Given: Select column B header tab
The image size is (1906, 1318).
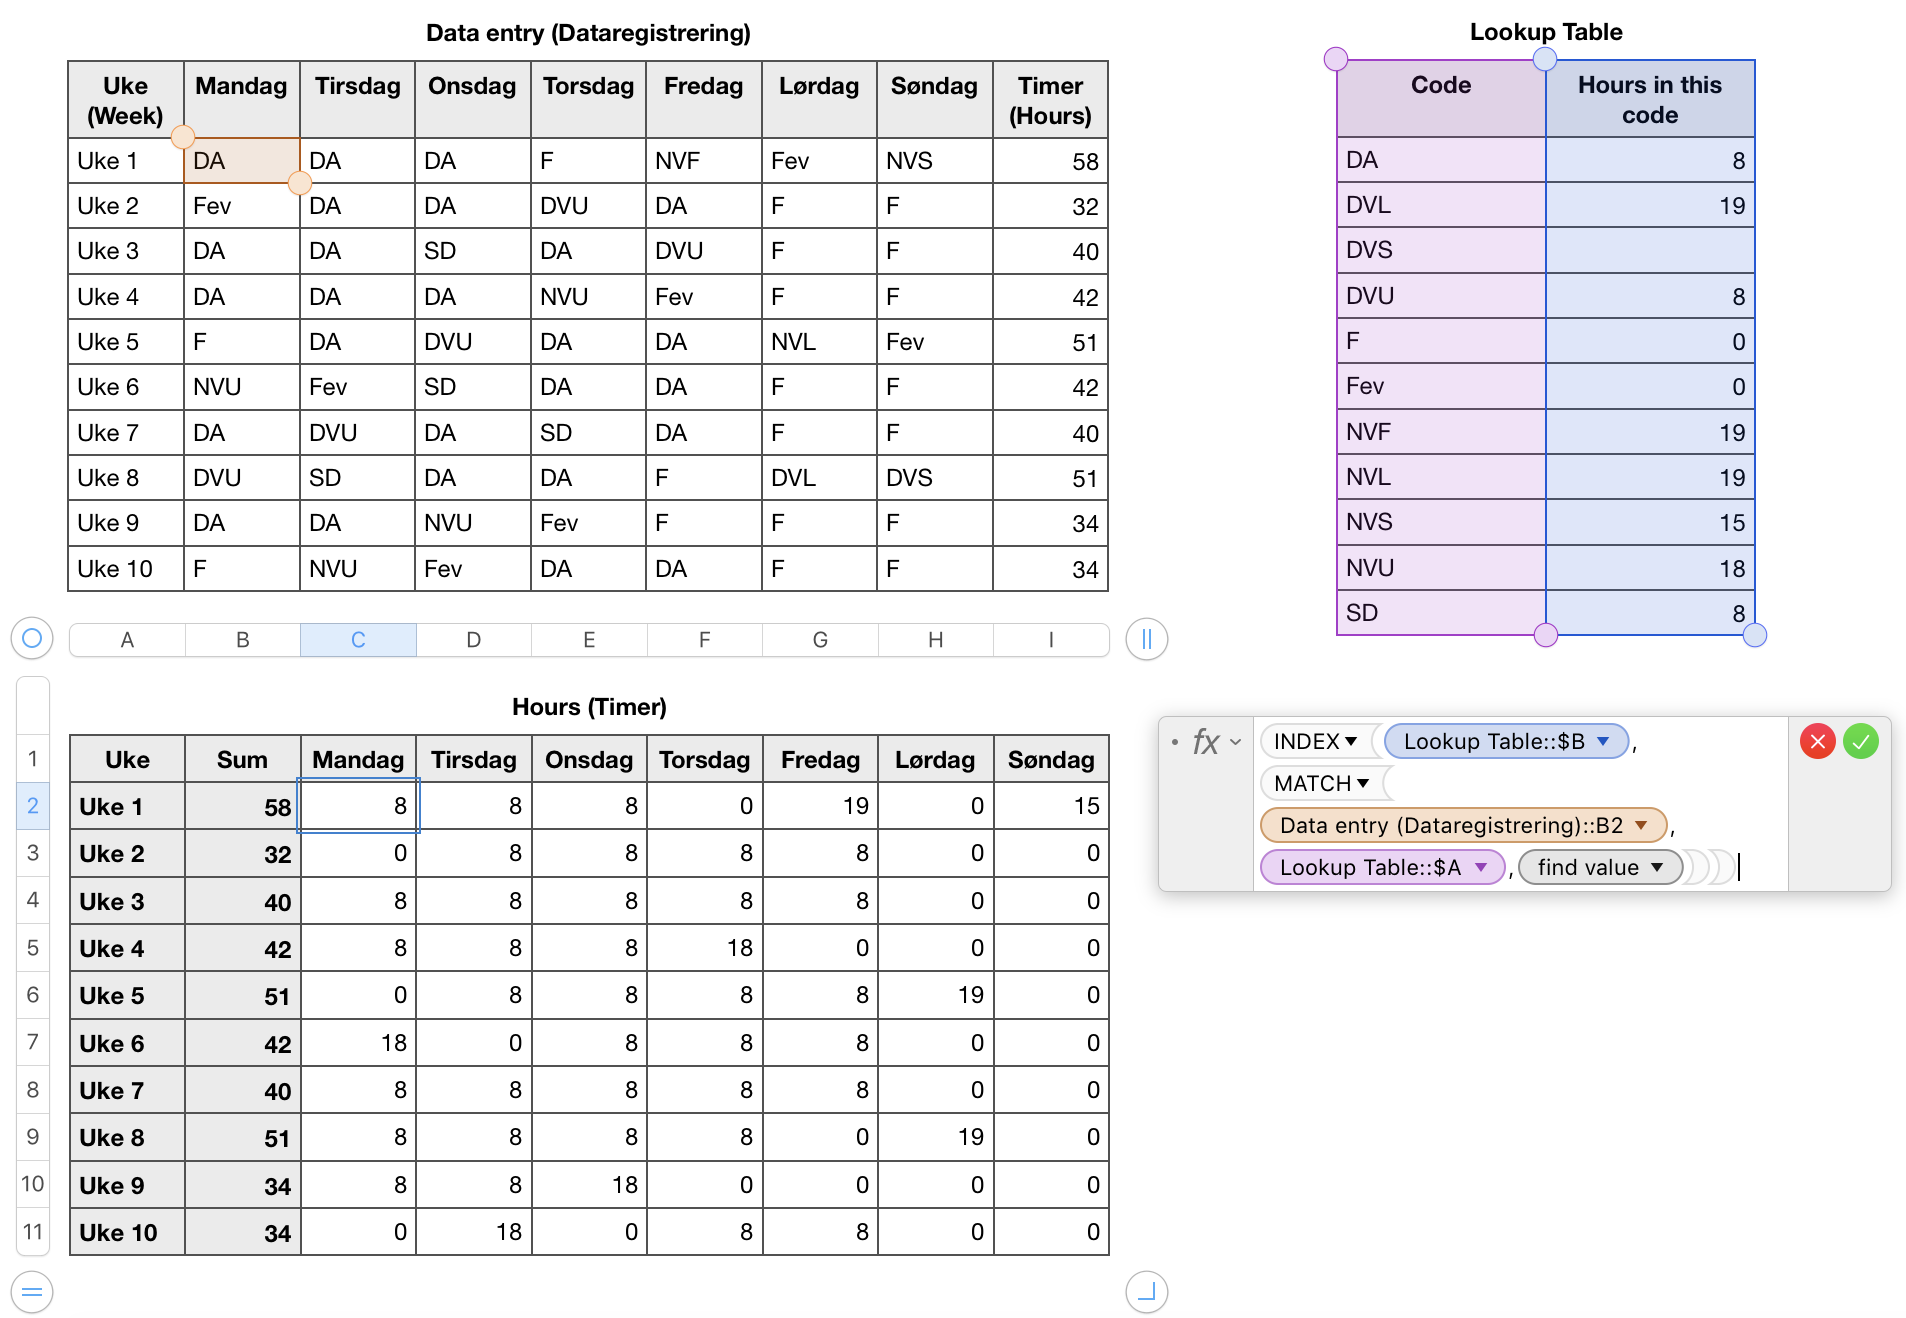Looking at the screenshot, I should pyautogui.click(x=243, y=640).
